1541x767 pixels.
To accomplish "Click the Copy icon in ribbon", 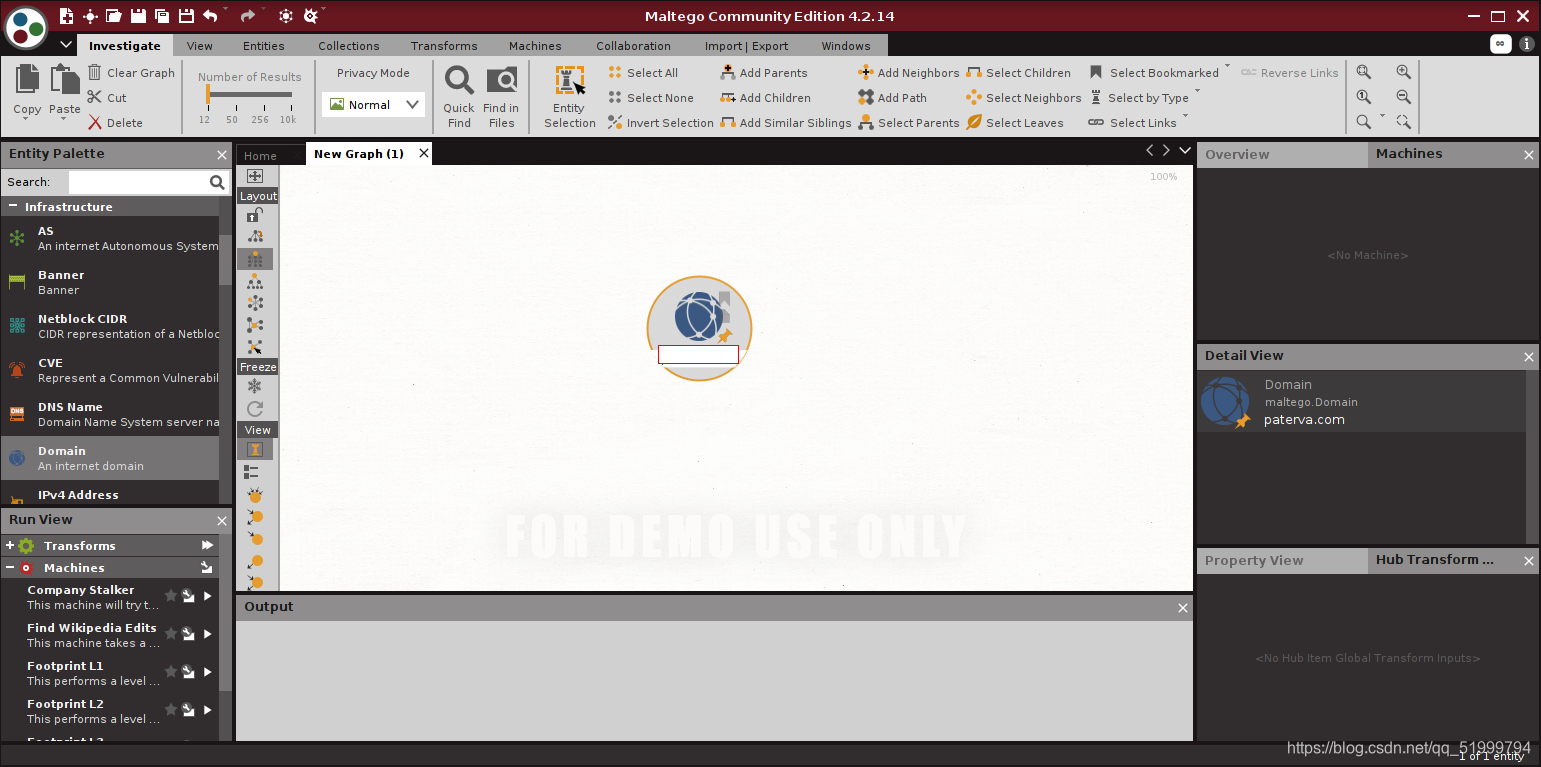I will [27, 80].
